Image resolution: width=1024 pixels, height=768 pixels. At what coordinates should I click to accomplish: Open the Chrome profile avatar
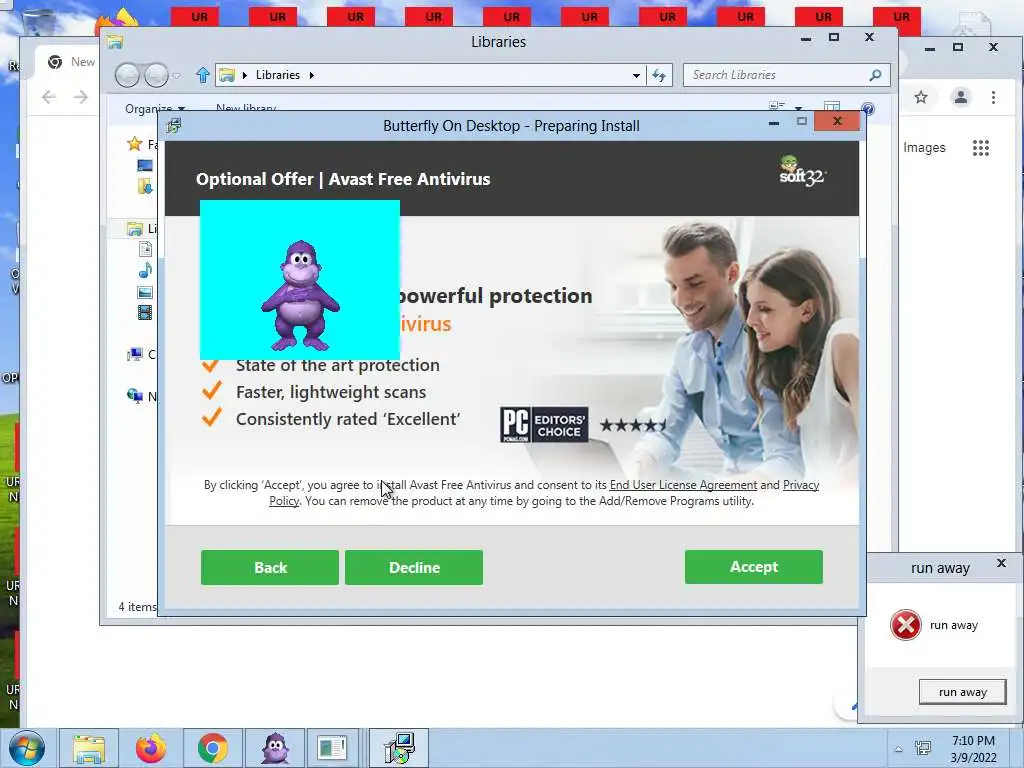(961, 97)
